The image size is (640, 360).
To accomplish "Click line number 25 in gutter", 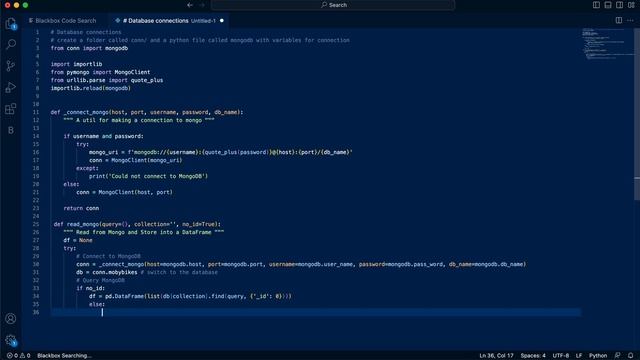I will coord(36,224).
